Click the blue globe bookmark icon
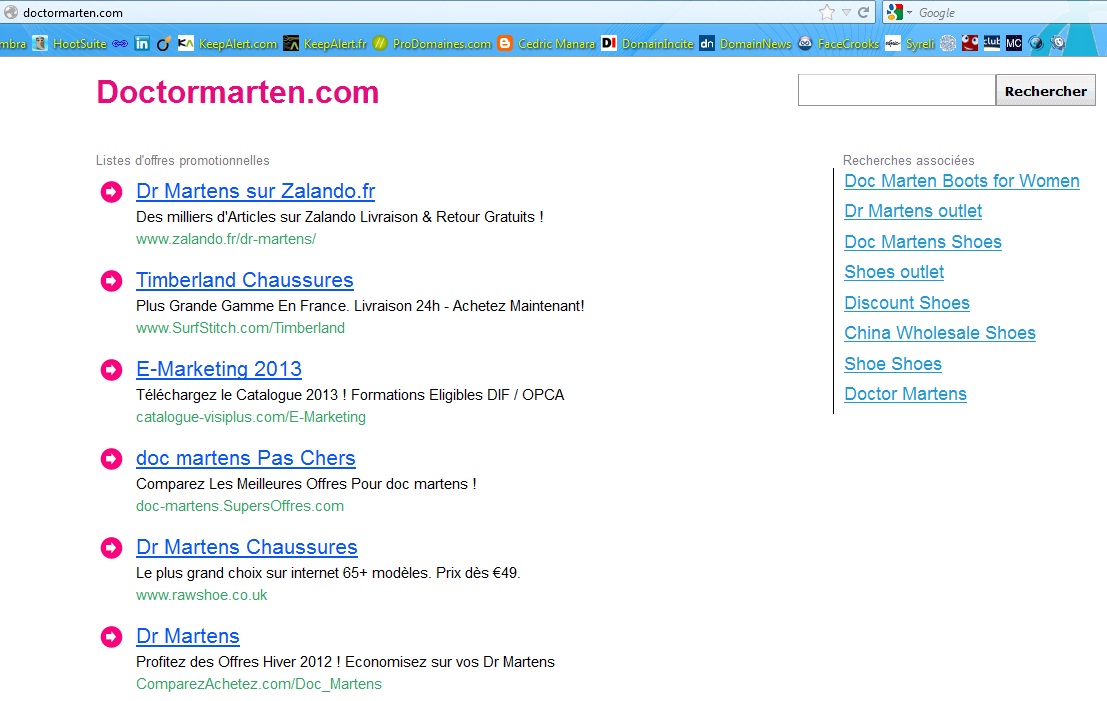The height and width of the screenshot is (701, 1107). [1036, 44]
